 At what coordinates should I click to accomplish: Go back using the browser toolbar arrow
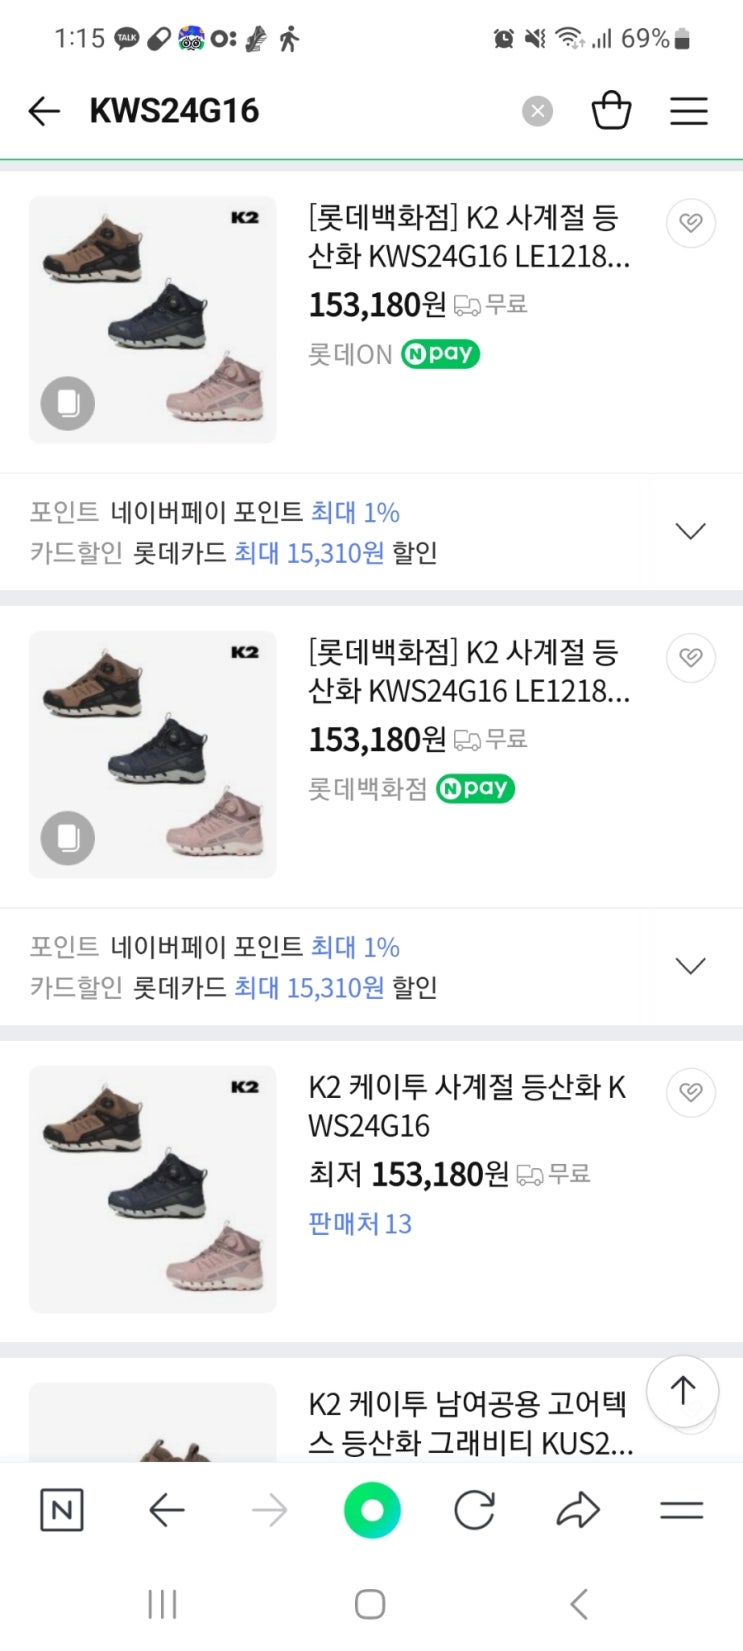(166, 1510)
